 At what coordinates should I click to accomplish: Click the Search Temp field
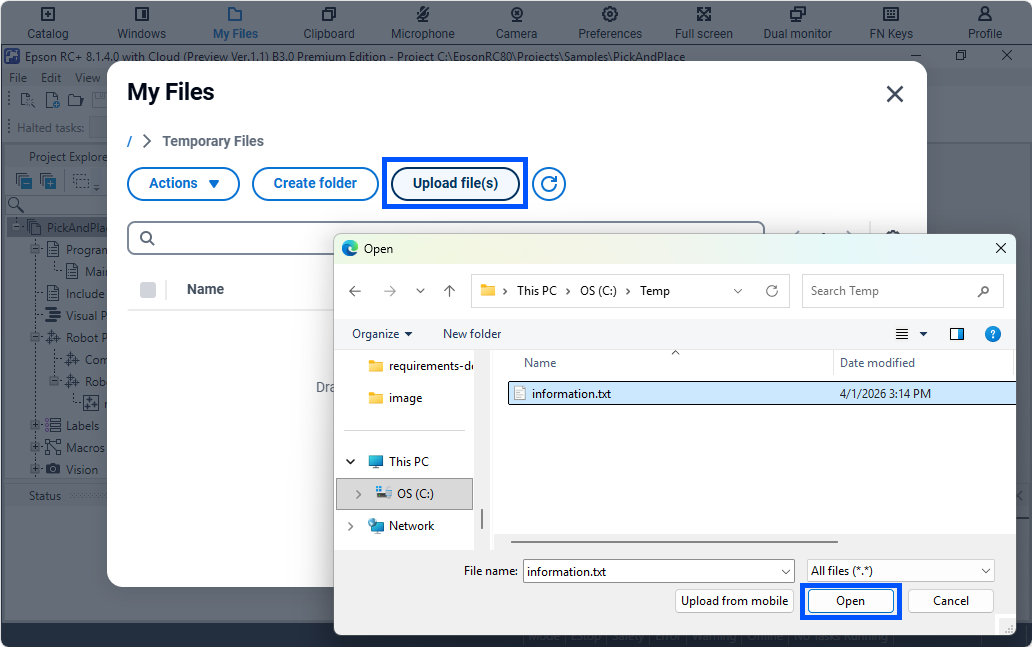tap(902, 291)
